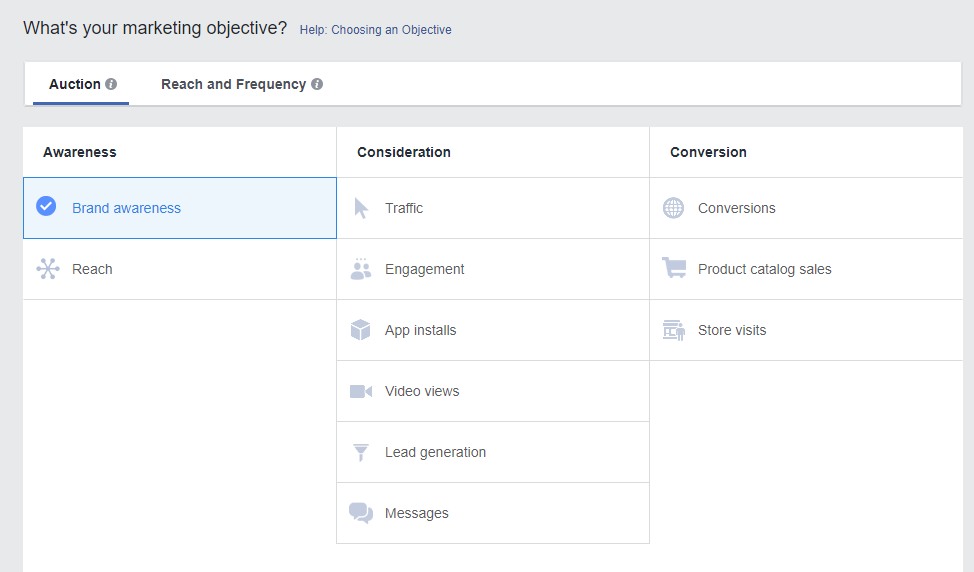The image size is (974, 572).
Task: Choose the Store visits objective label
Action: (x=732, y=330)
